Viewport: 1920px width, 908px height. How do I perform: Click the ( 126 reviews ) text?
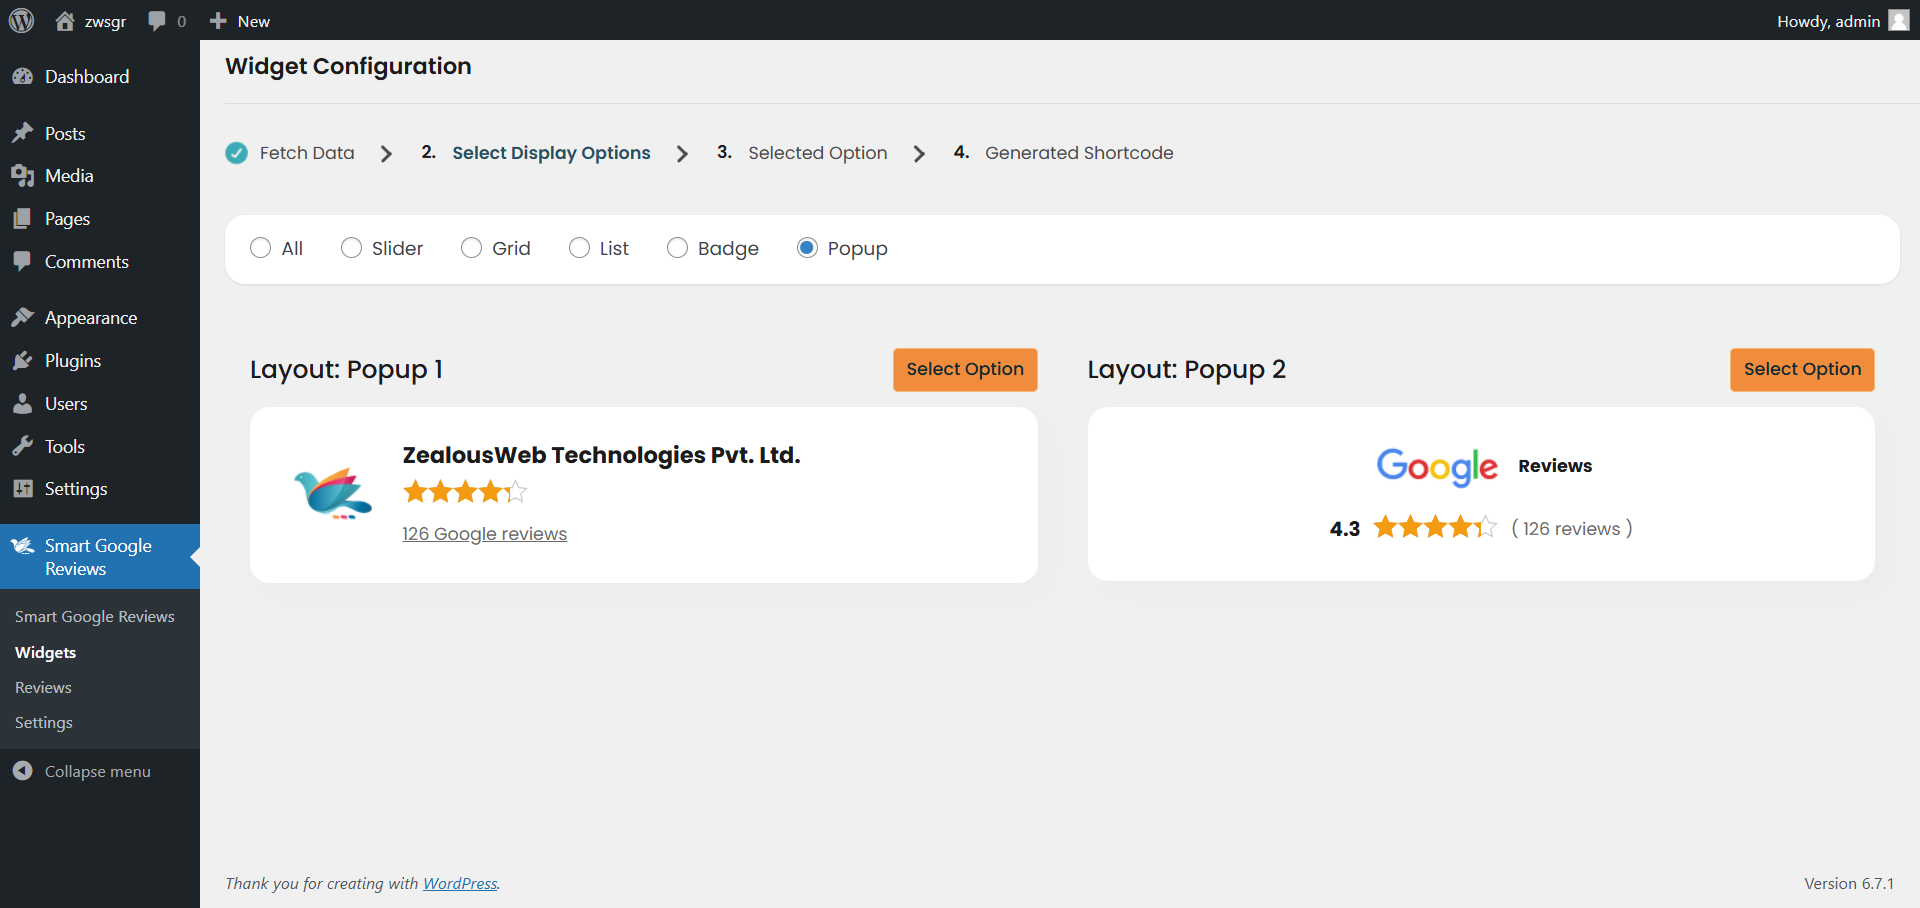tap(1572, 529)
